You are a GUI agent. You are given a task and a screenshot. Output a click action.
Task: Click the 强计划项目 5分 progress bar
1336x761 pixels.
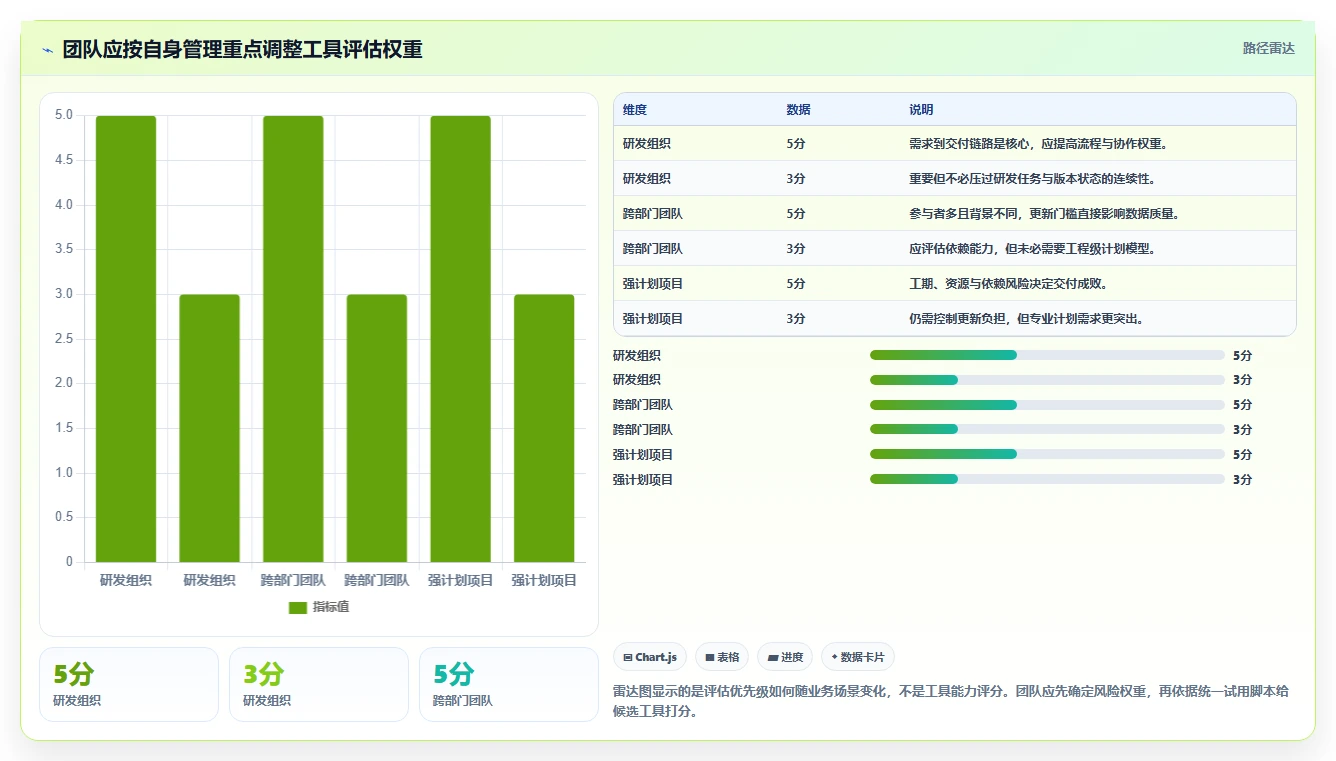1047,454
